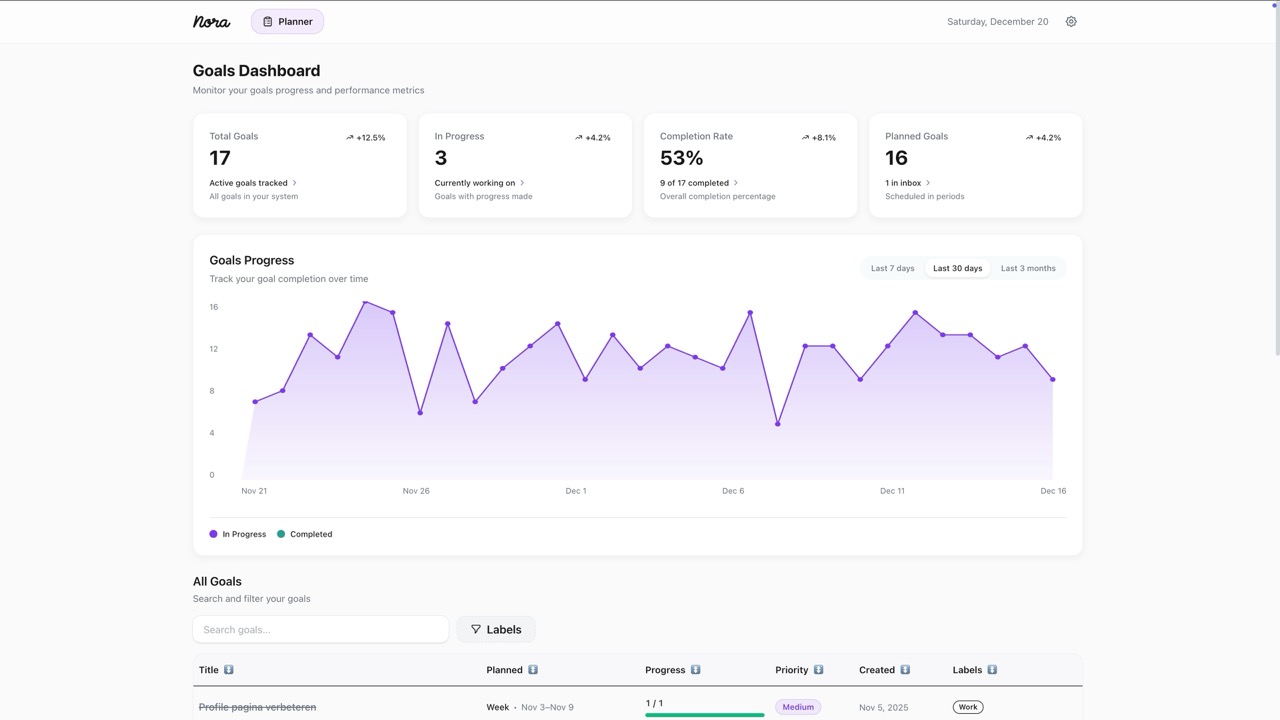
Task: Toggle the In Progress legend series
Action: pyautogui.click(x=238, y=534)
